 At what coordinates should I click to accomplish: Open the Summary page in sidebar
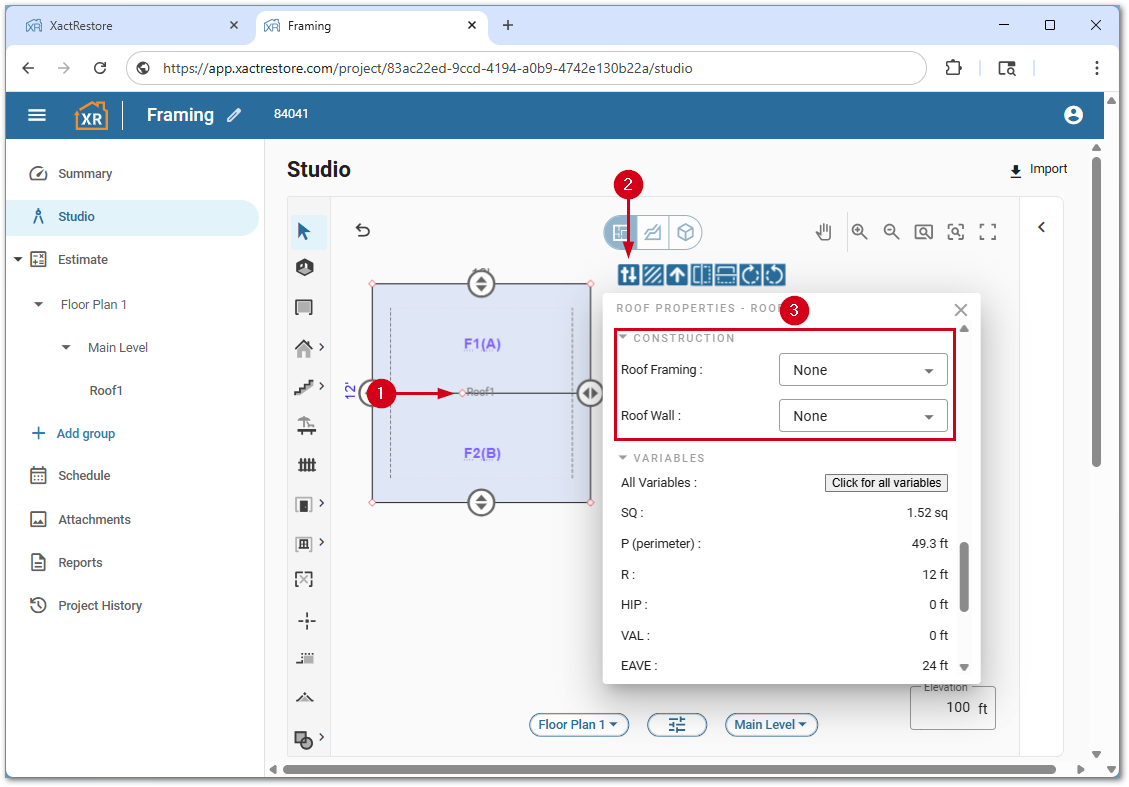pyautogui.click(x=85, y=174)
